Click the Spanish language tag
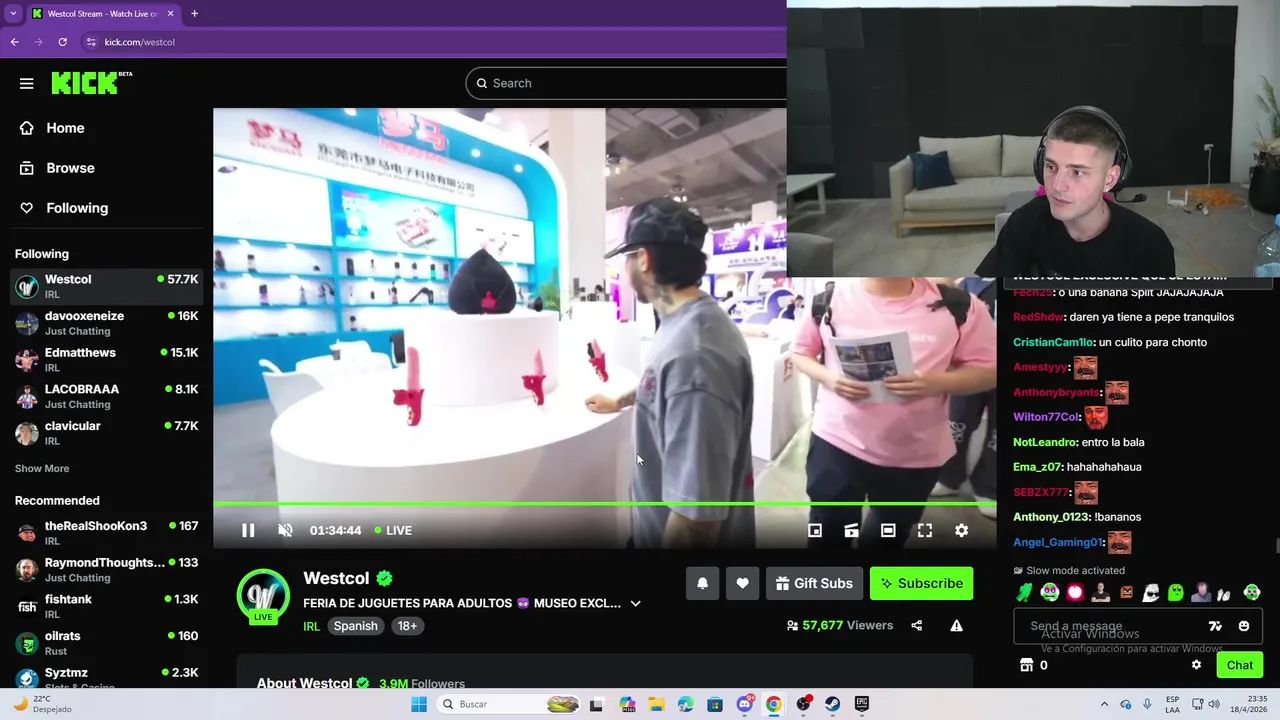1280x720 pixels. (355, 626)
